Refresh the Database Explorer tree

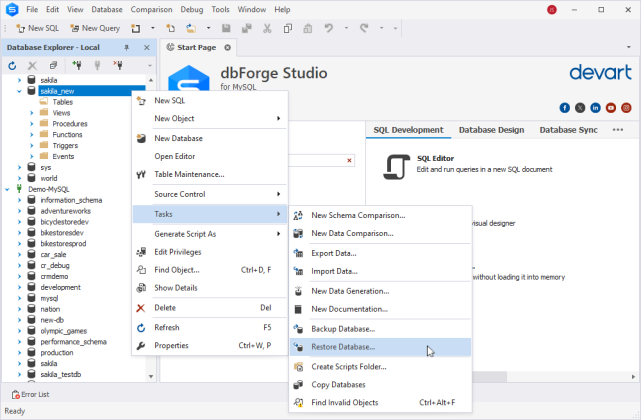click(13, 65)
